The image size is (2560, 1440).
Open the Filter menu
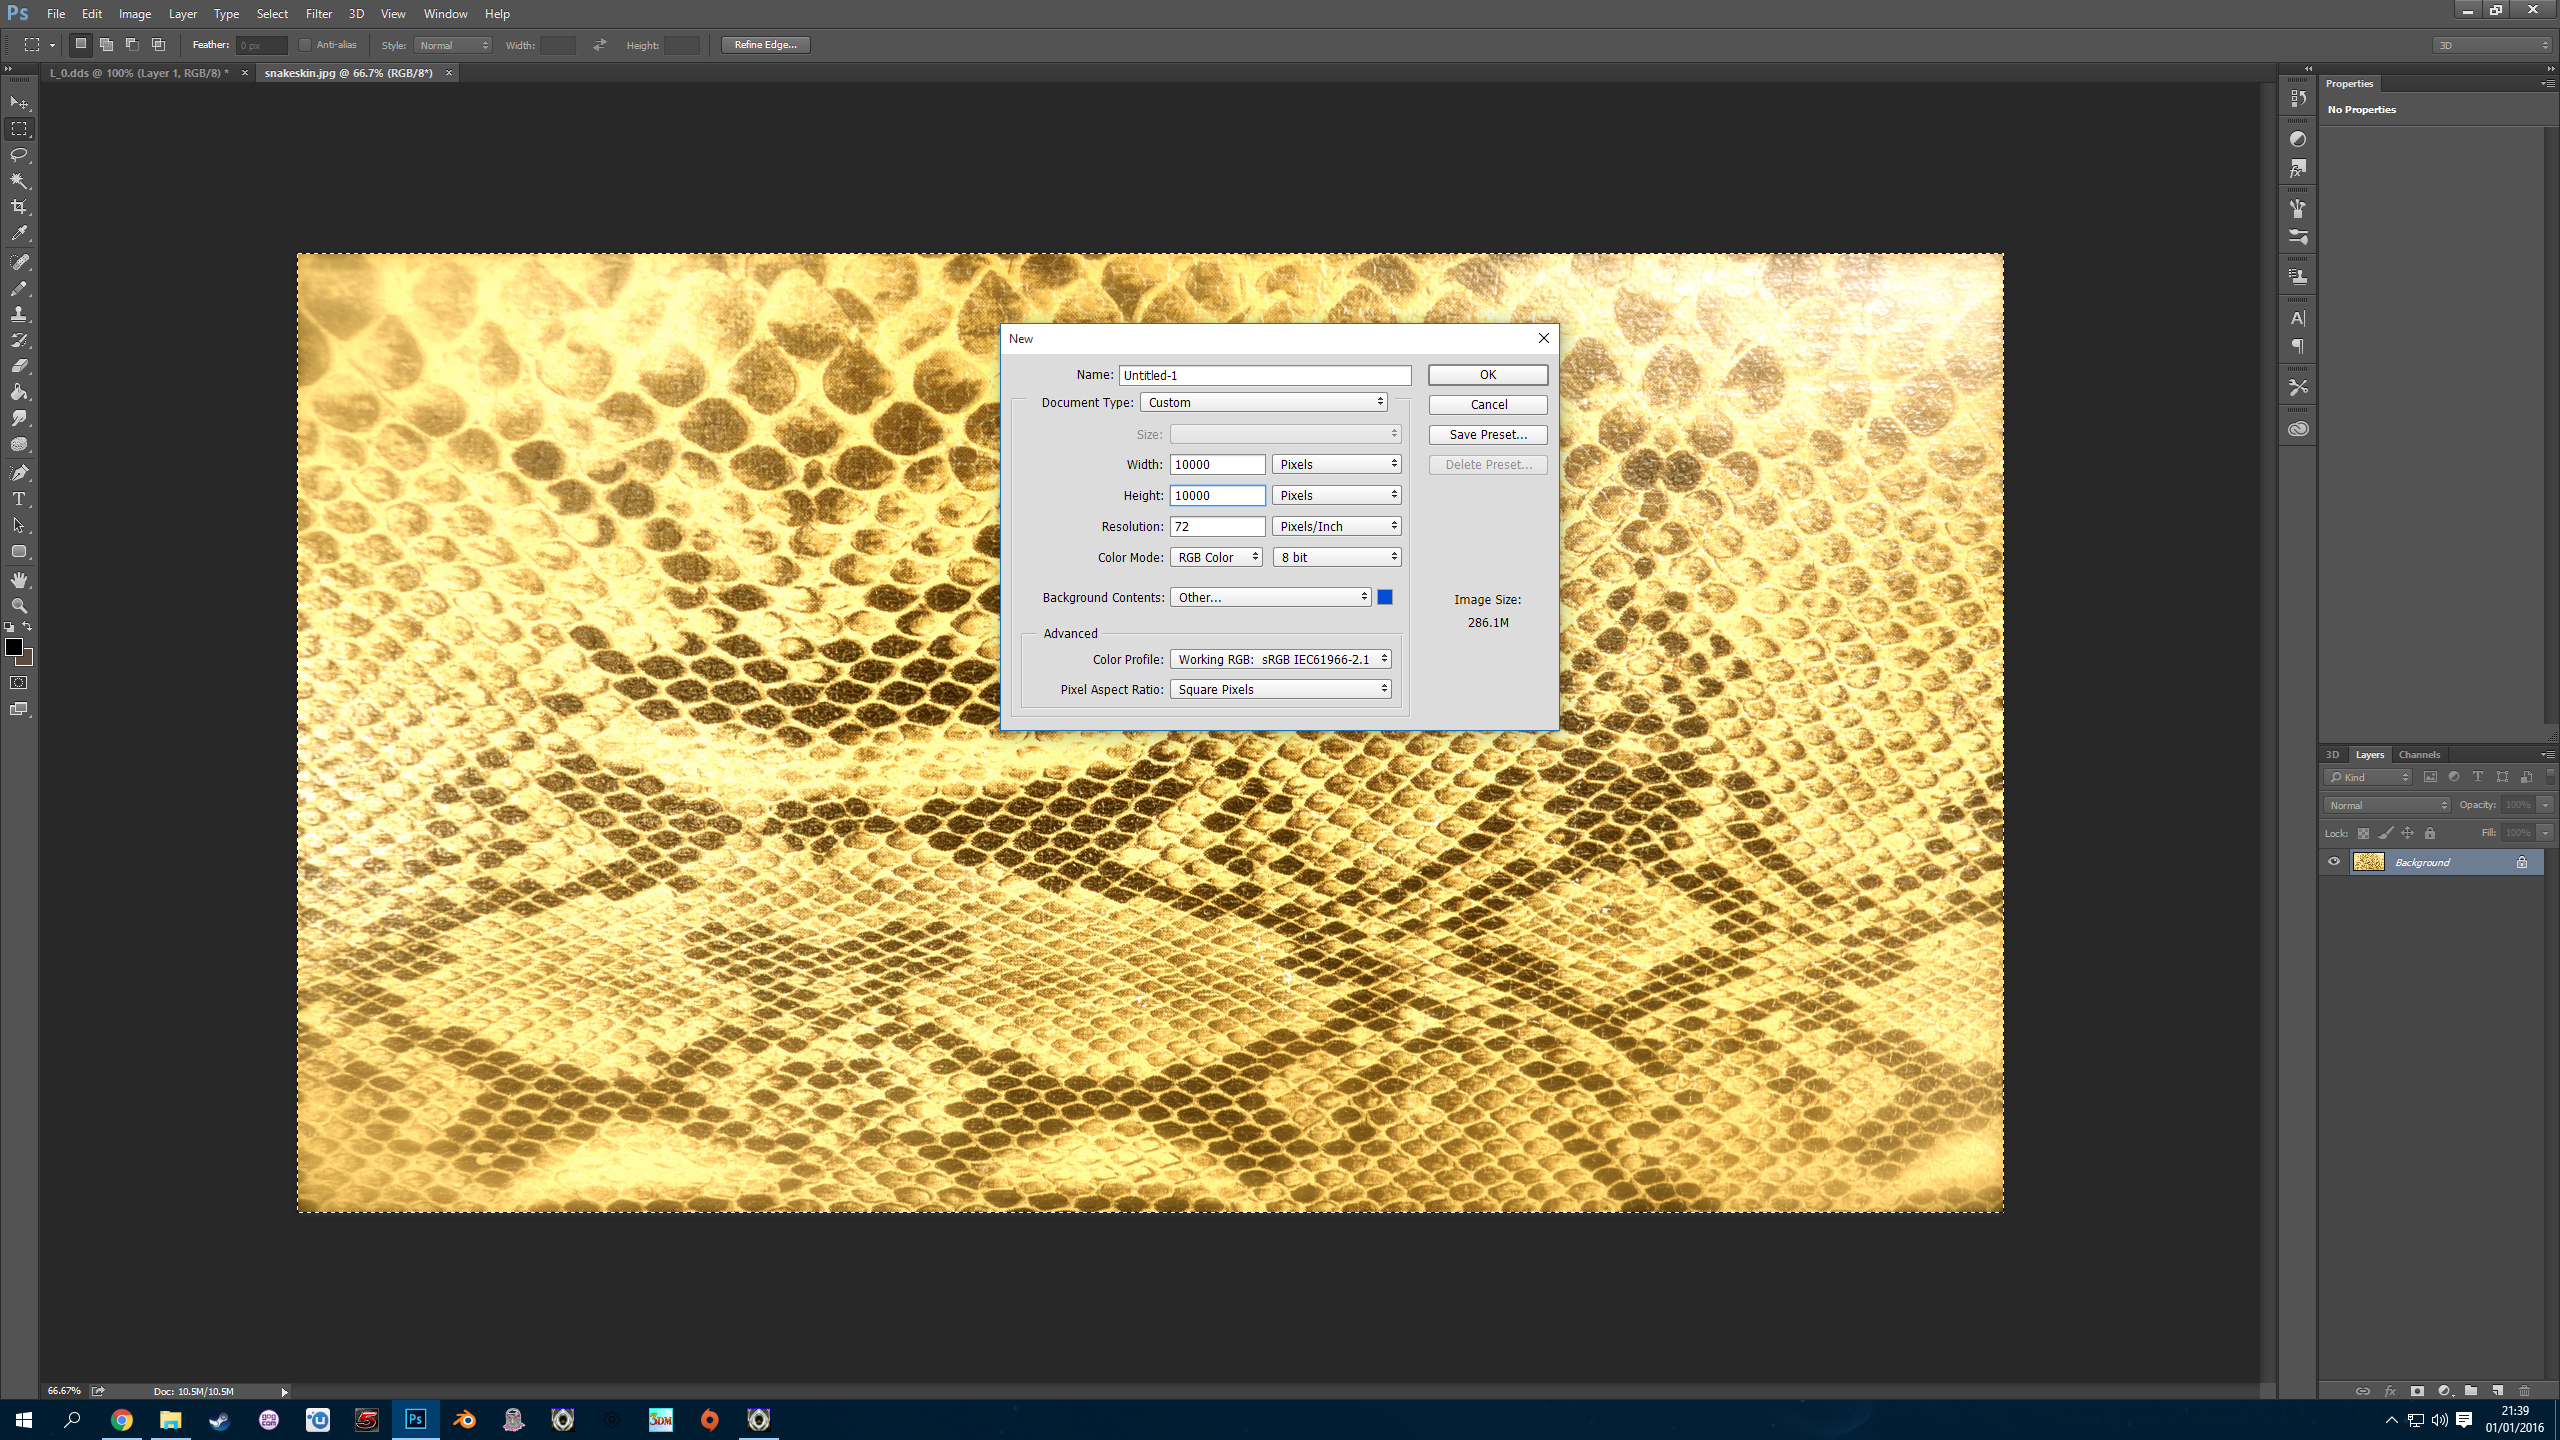(x=318, y=14)
